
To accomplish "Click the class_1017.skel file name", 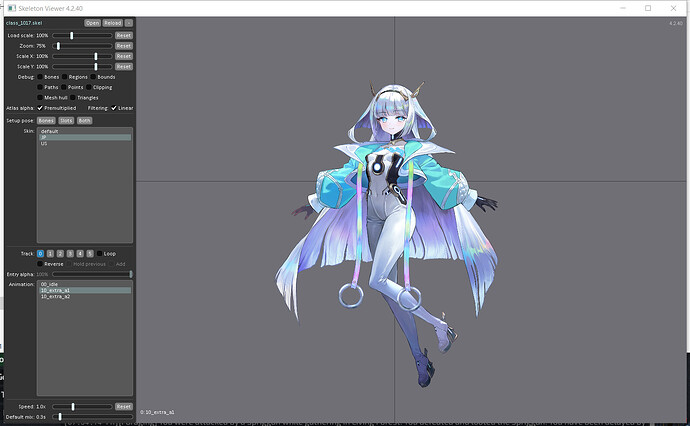I will coord(24,23).
